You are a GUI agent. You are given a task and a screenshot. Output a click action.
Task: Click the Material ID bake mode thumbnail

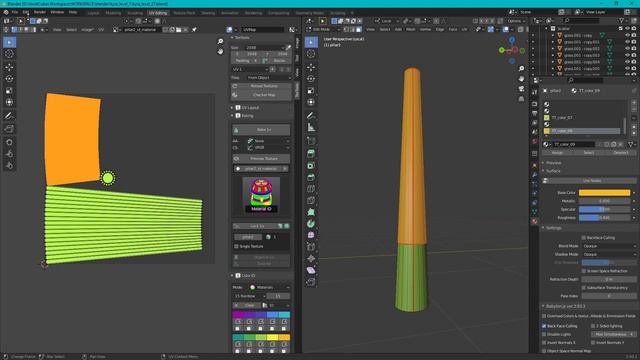(x=261, y=195)
